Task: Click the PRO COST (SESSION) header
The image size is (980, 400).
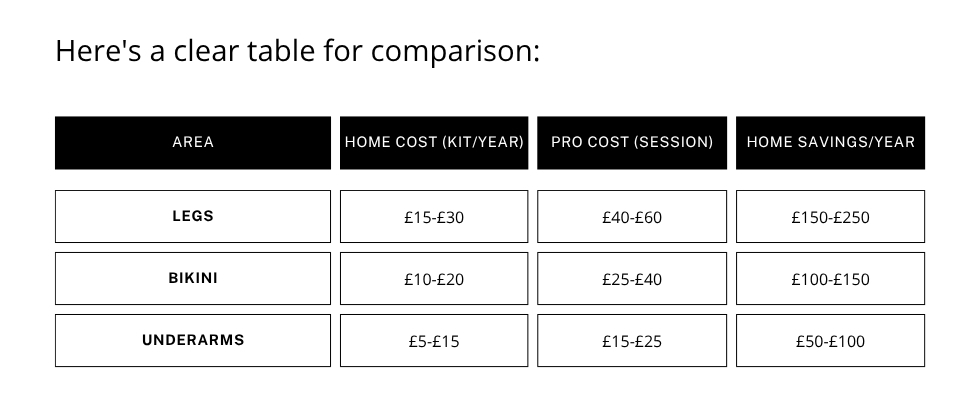Action: (x=632, y=142)
